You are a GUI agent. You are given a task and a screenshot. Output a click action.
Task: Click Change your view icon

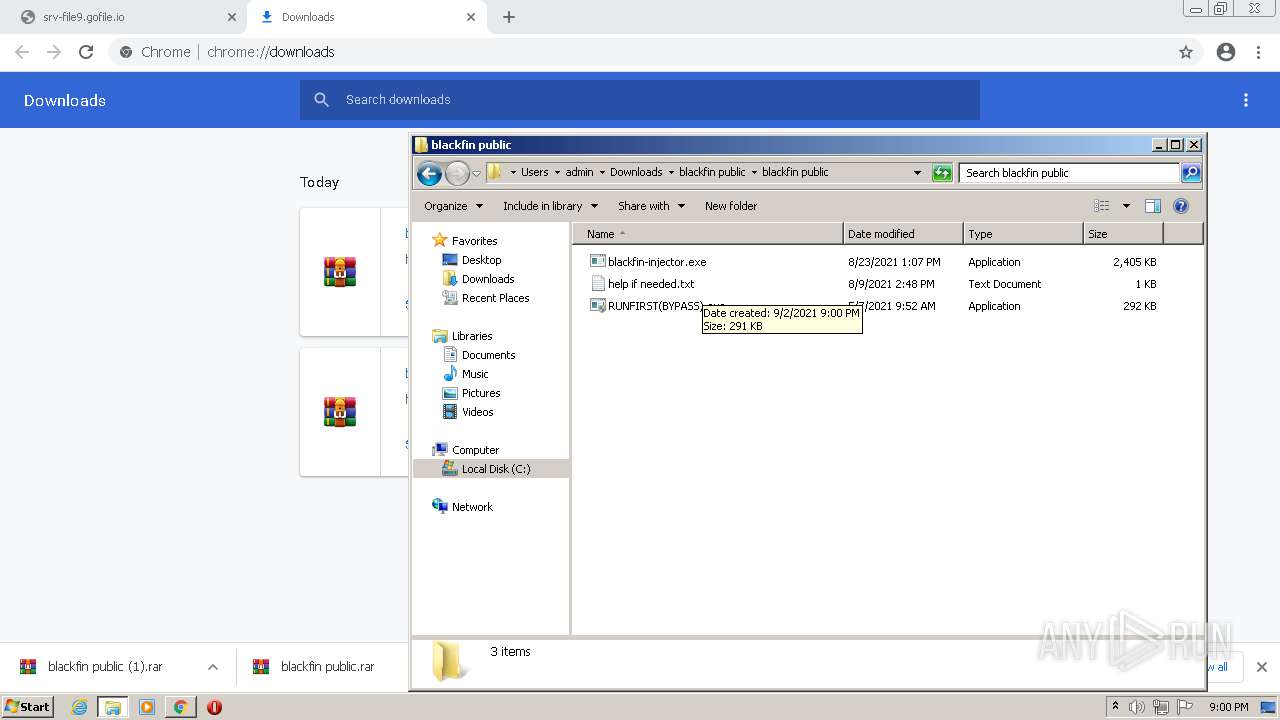click(x=1102, y=206)
